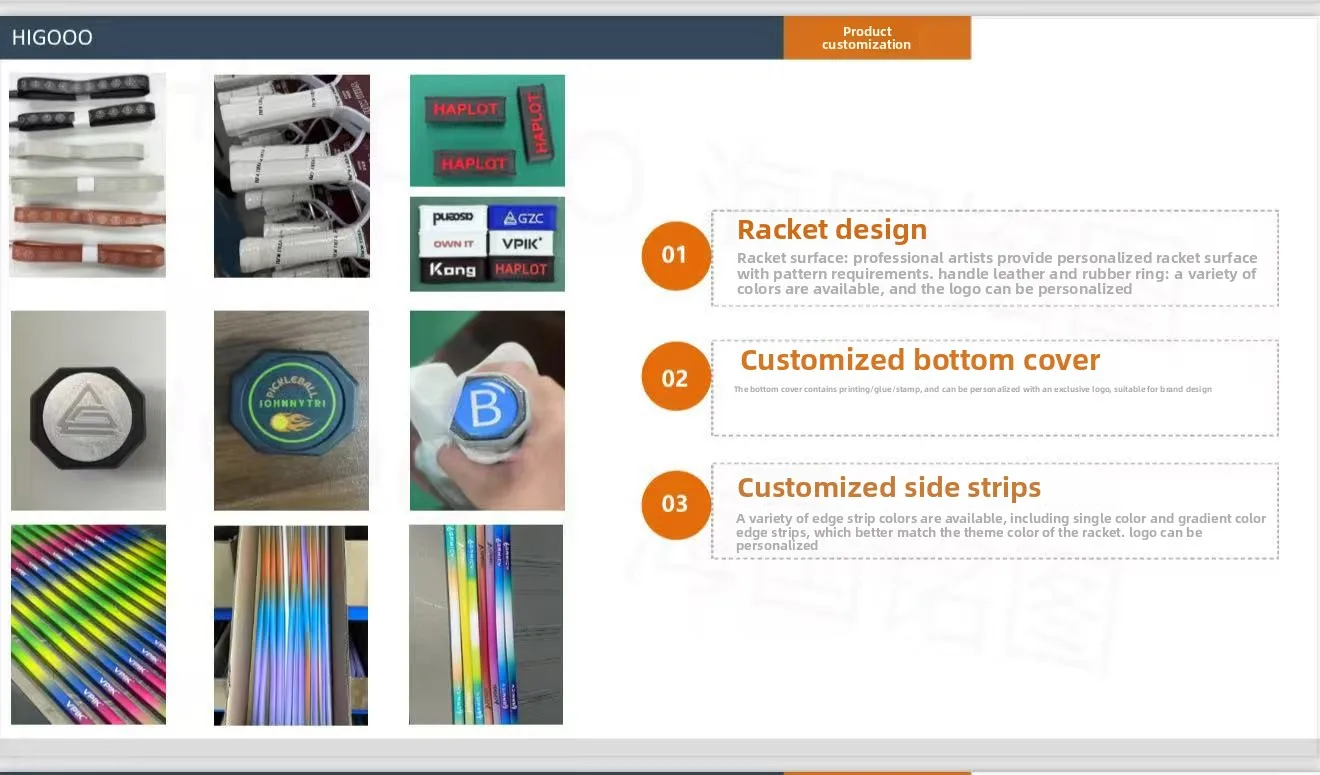Open the rainbow VPIK edge strips photo
This screenshot has width=1320, height=775.
pyautogui.click(x=88, y=624)
